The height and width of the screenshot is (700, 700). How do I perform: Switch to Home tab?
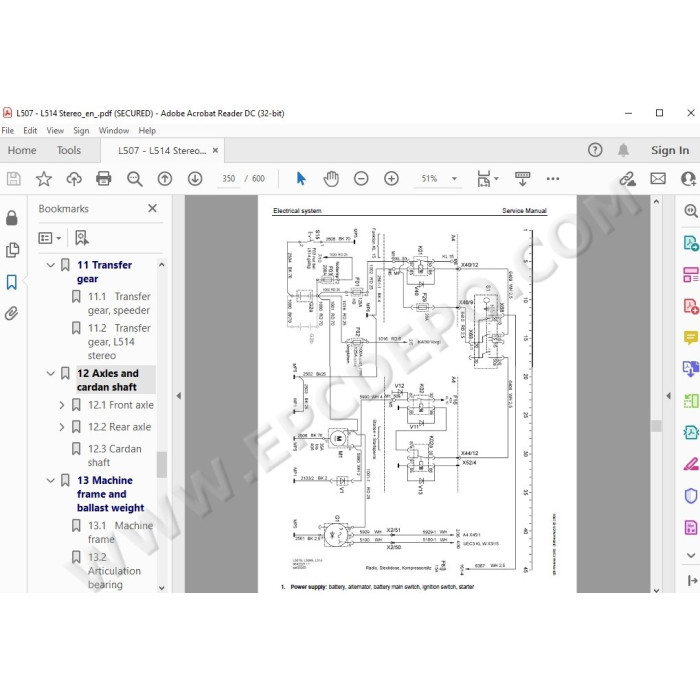pyautogui.click(x=22, y=150)
